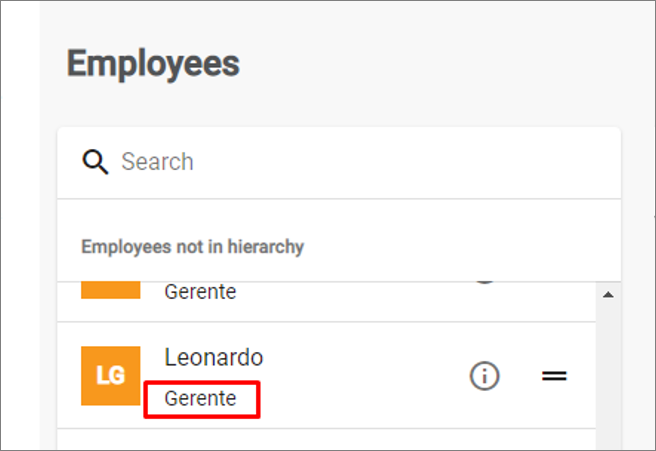Click Leonardo's Gerente role label
The width and height of the screenshot is (656, 451).
(200, 398)
